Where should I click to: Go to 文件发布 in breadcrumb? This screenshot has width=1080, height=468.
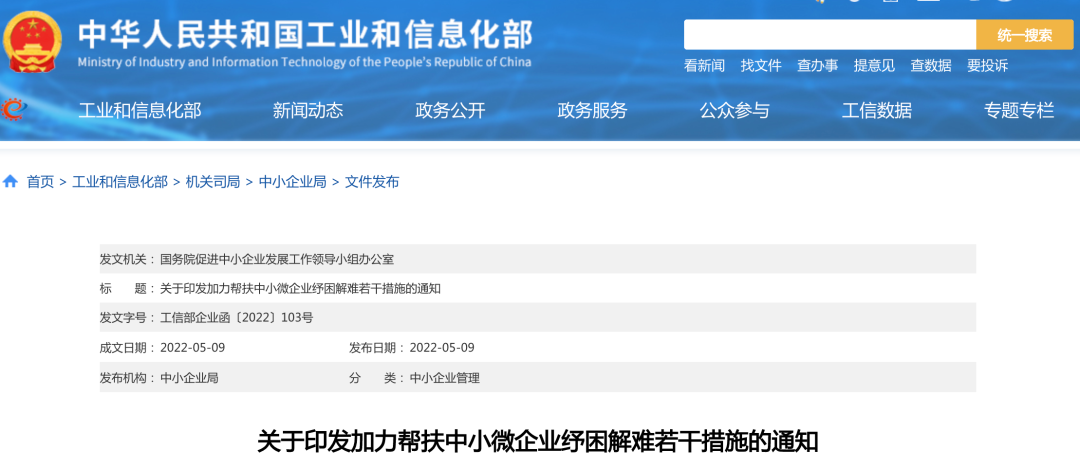[372, 182]
